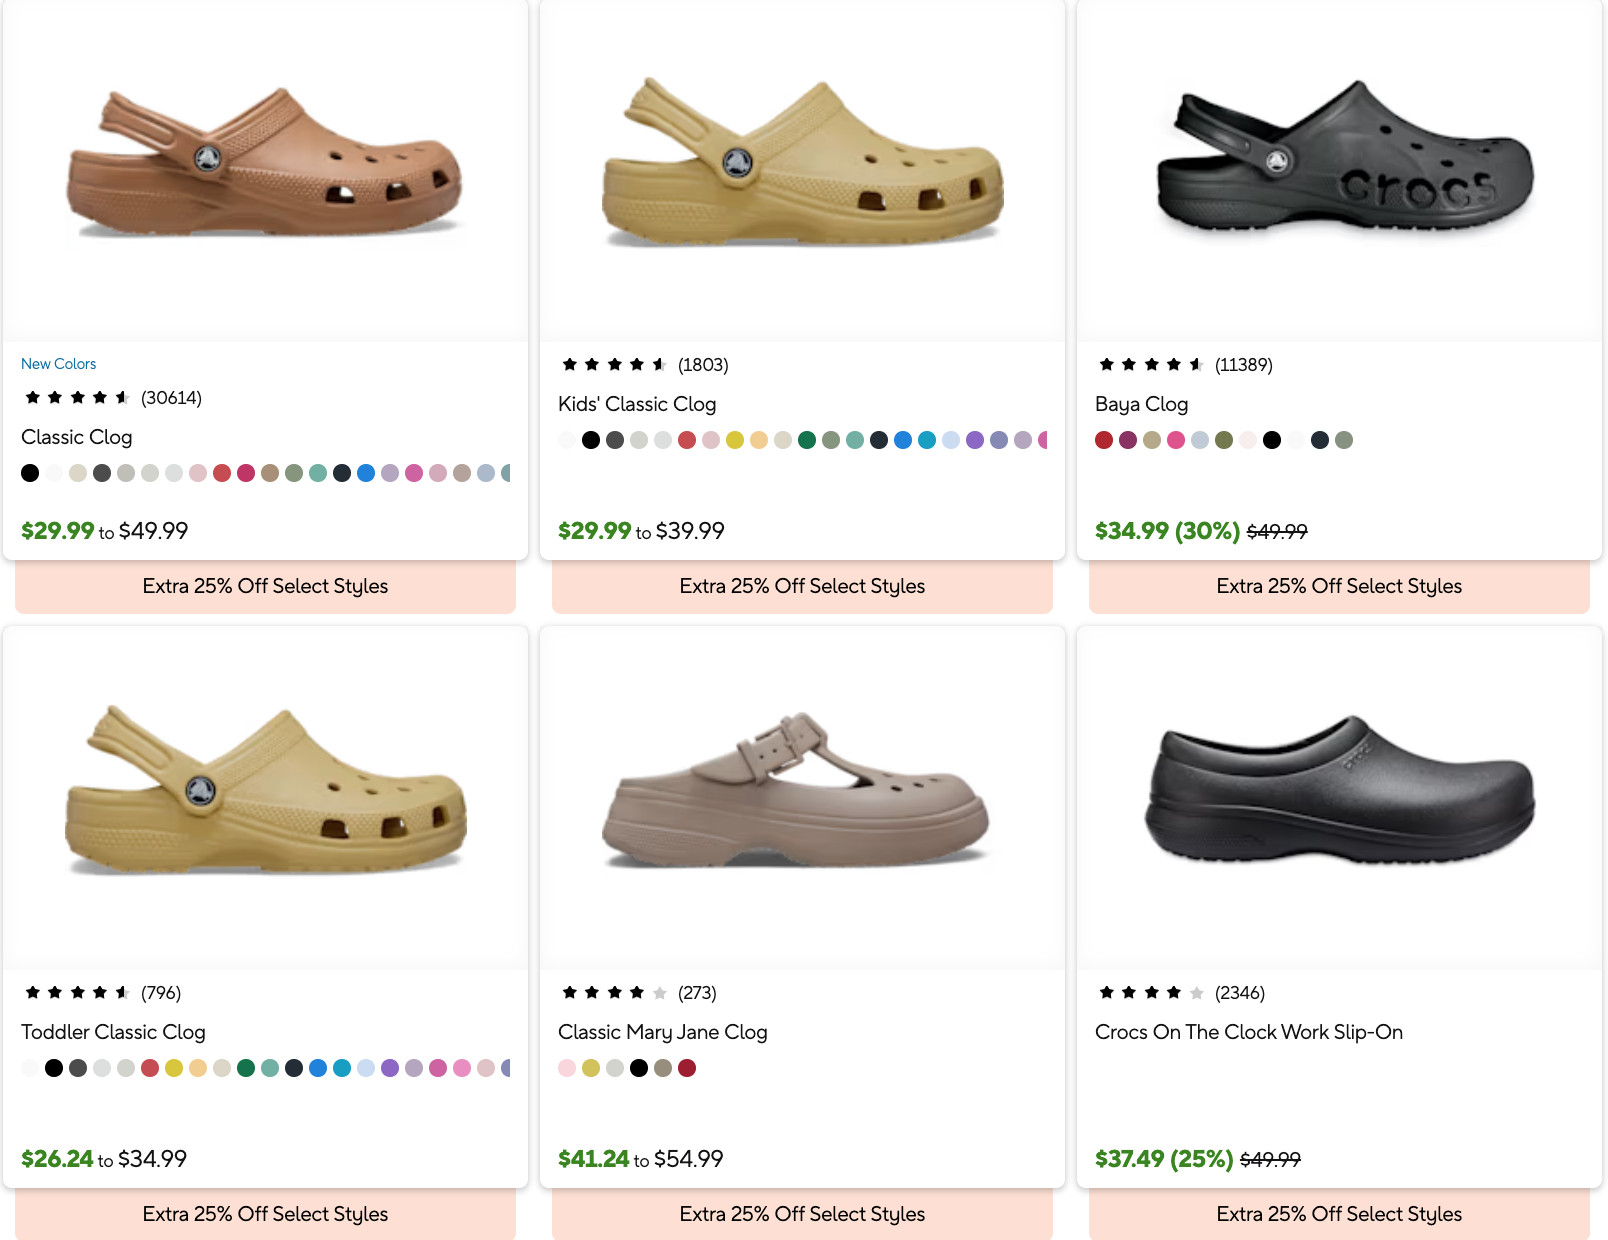Open the Classic Mary Jane Clog star ratings
The width and height of the screenshot is (1608, 1240).
tap(639, 993)
